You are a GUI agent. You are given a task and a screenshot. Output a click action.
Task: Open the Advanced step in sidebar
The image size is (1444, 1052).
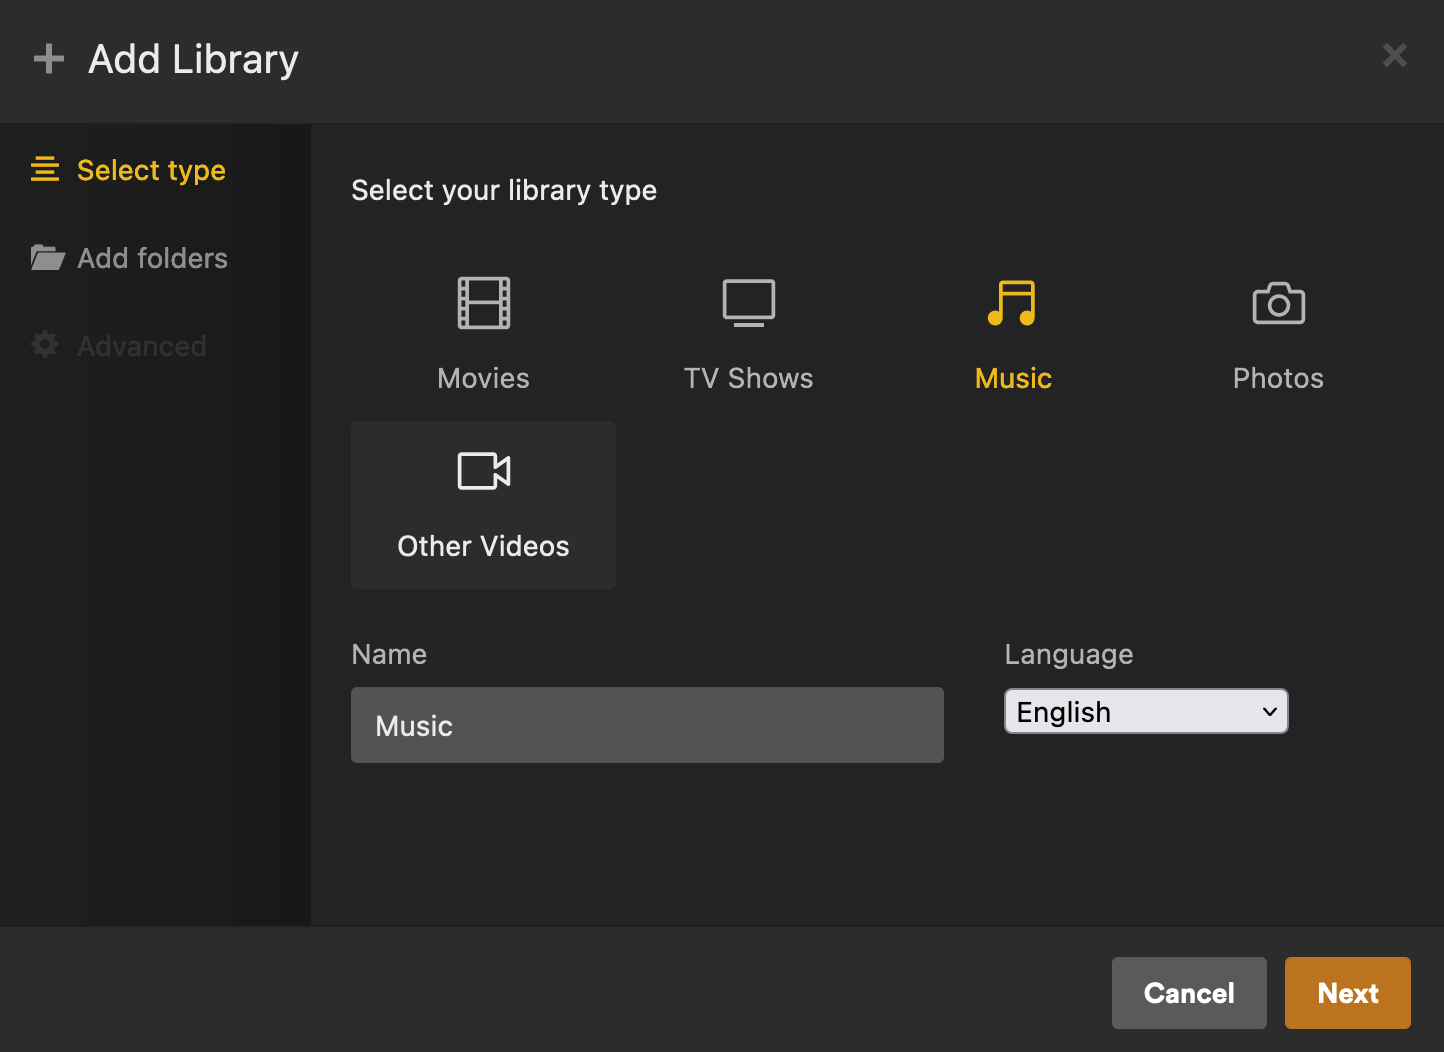coord(142,346)
